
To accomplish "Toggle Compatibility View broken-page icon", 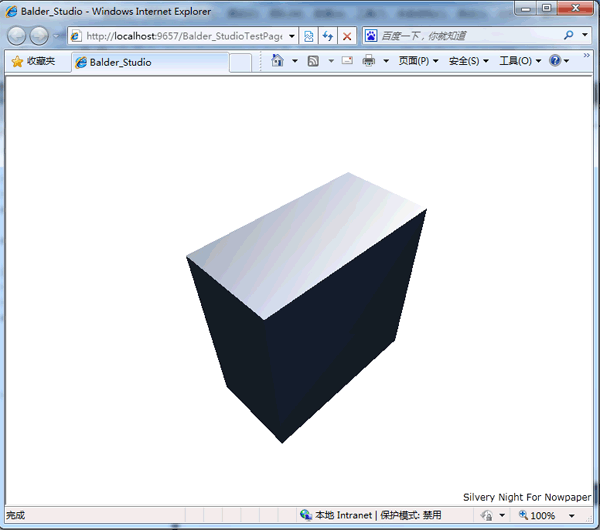I will click(308, 36).
